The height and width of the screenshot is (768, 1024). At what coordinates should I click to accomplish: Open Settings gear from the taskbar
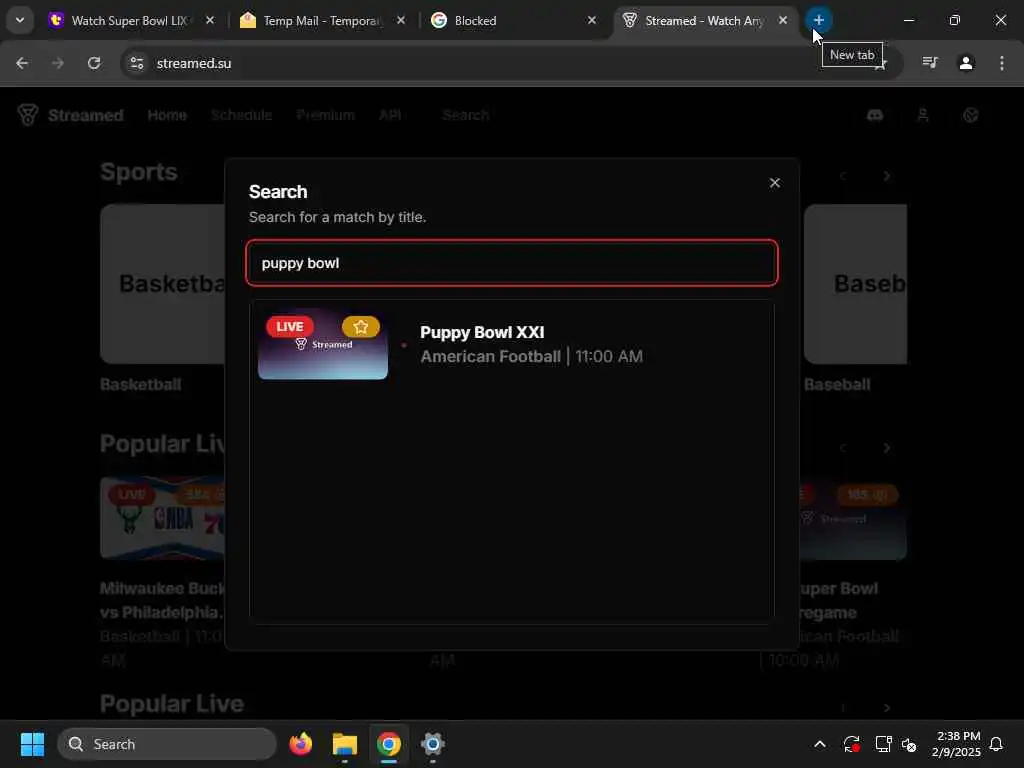click(x=432, y=744)
